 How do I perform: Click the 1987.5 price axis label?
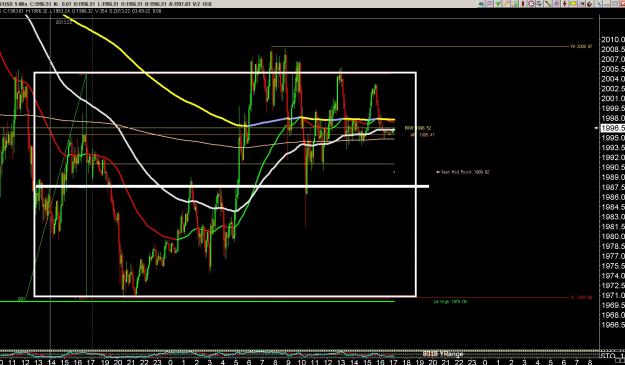pos(613,187)
